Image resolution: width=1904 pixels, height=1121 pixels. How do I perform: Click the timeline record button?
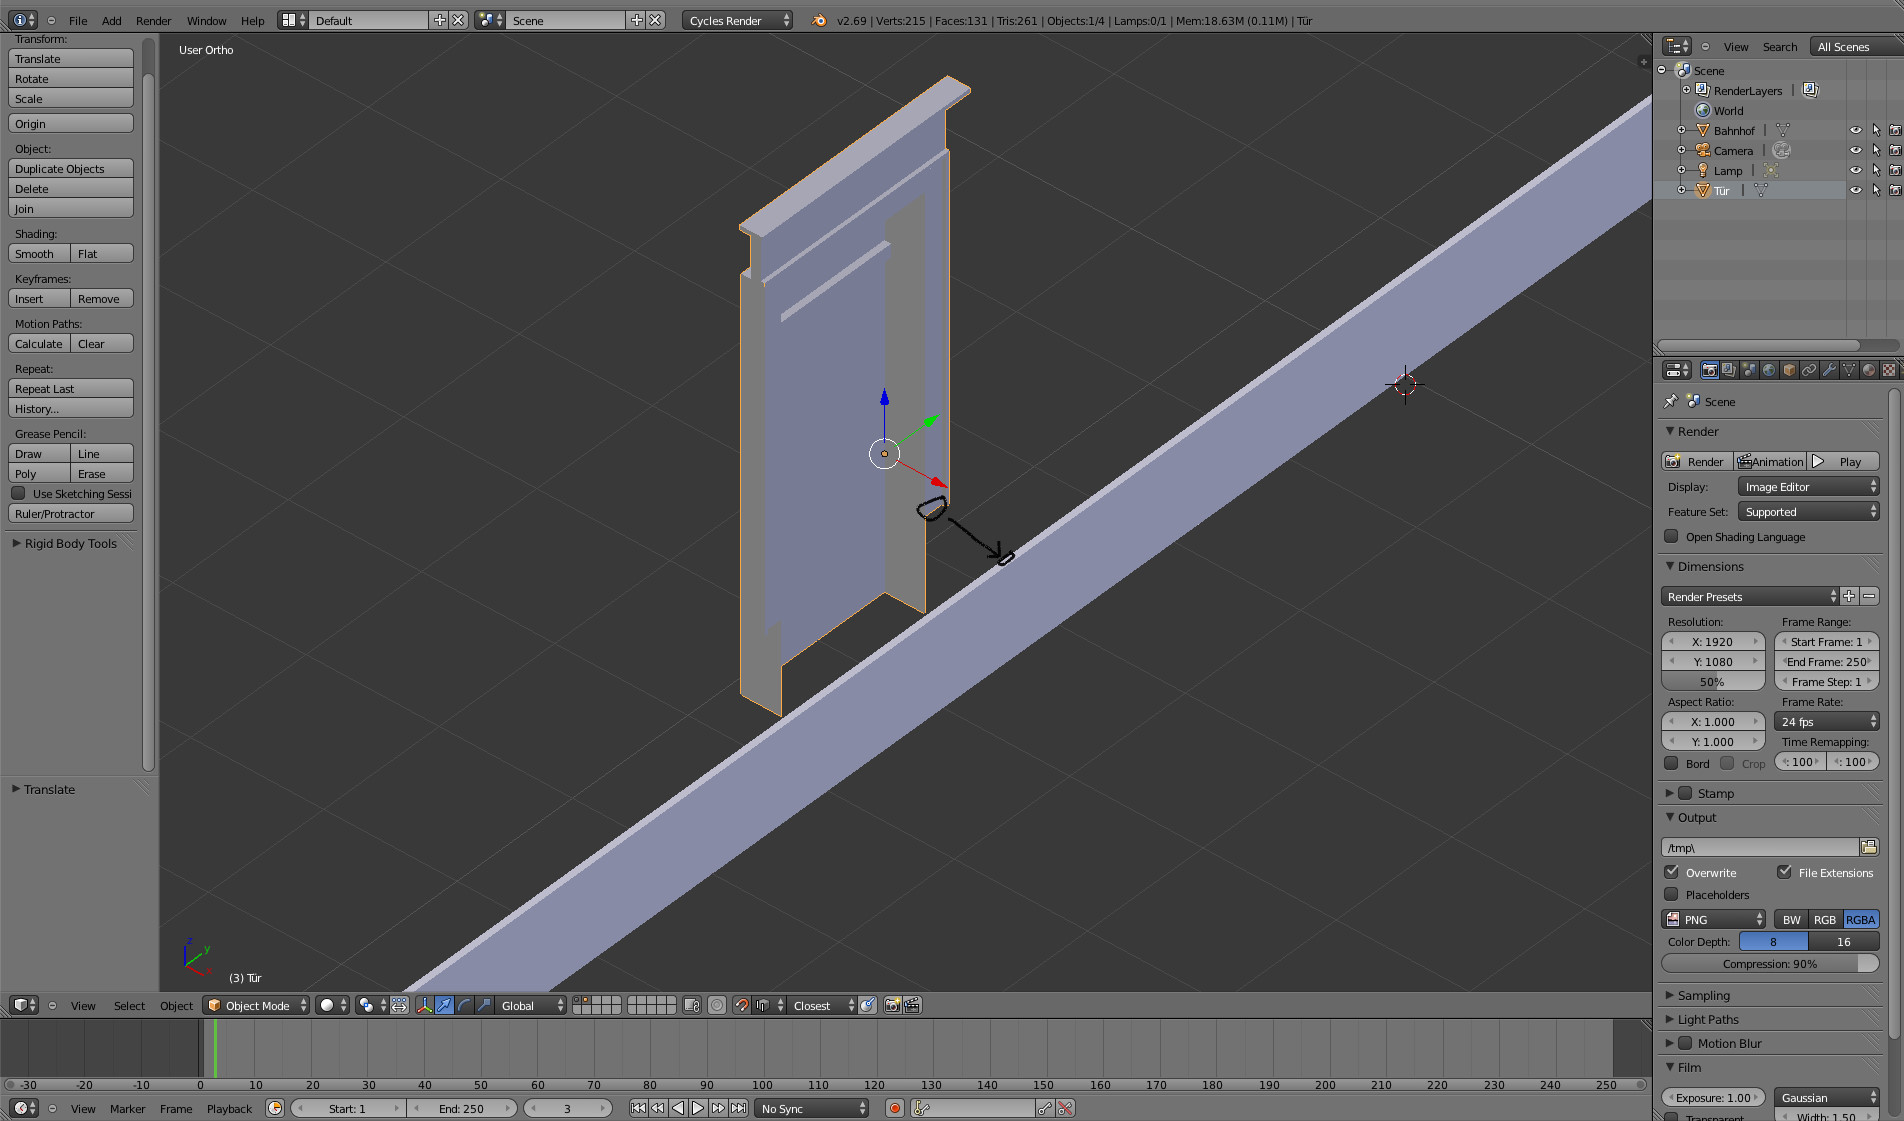(895, 1108)
